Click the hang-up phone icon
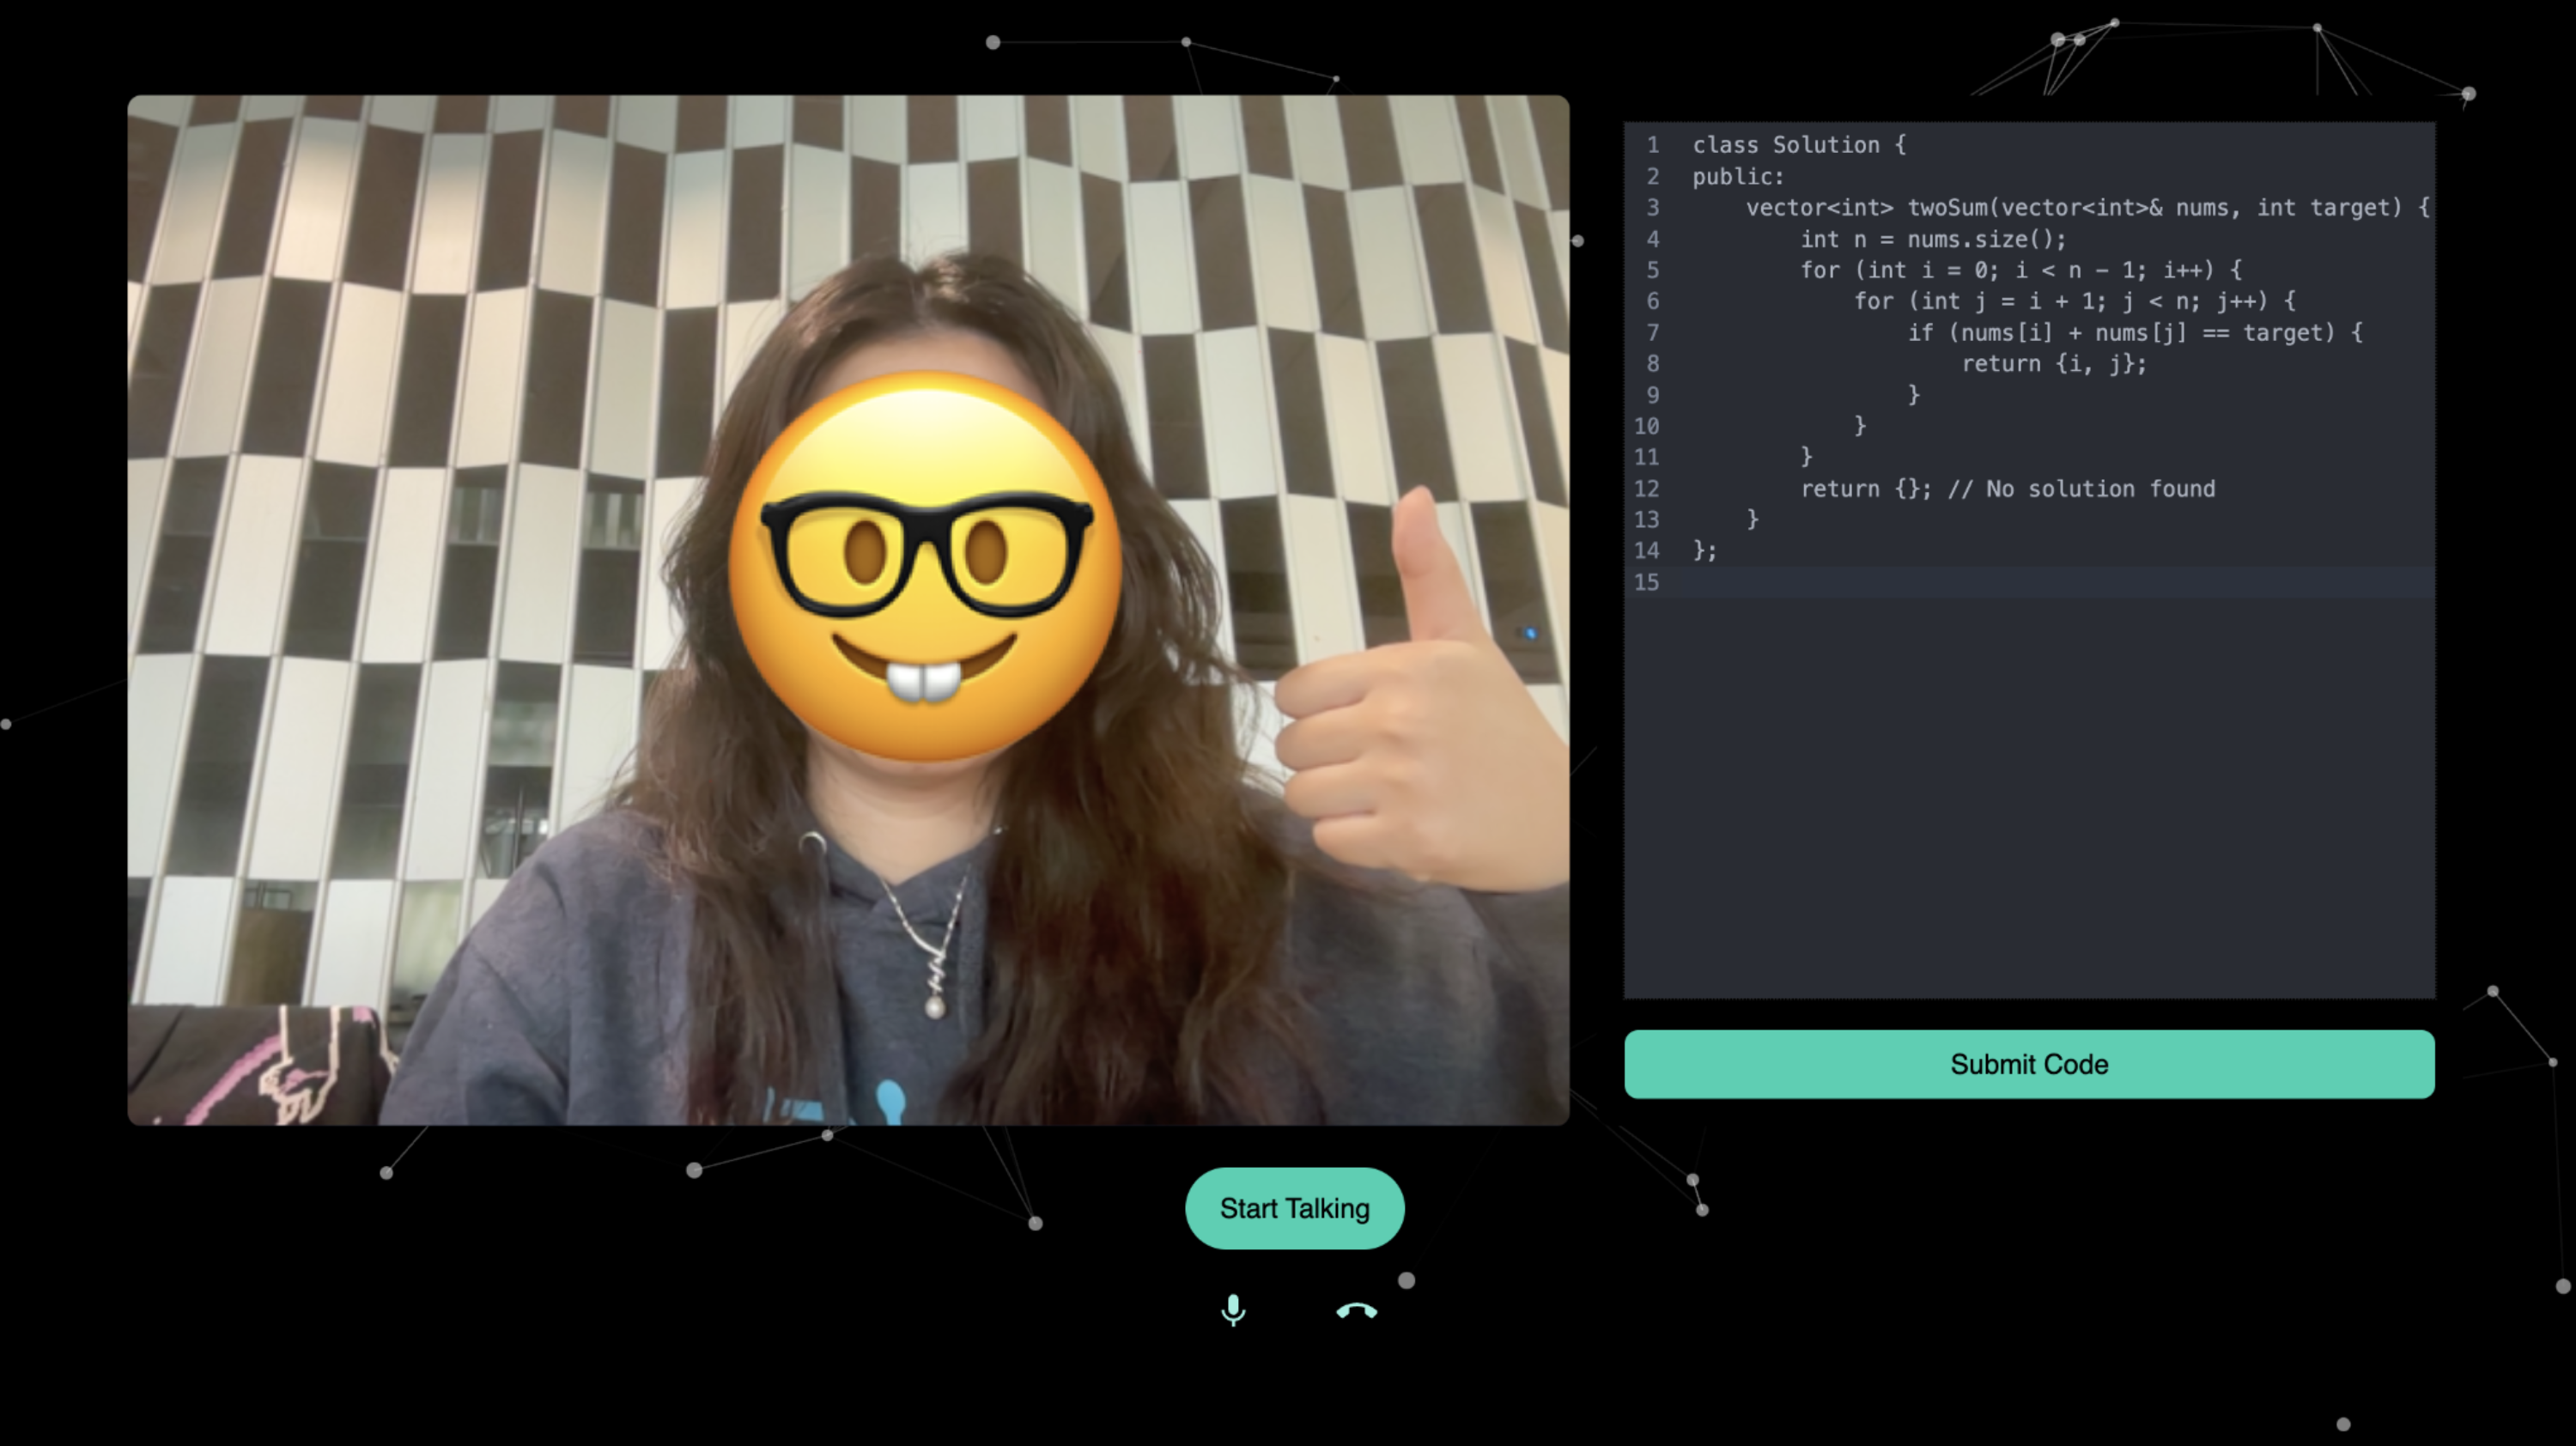 pyautogui.click(x=1356, y=1311)
